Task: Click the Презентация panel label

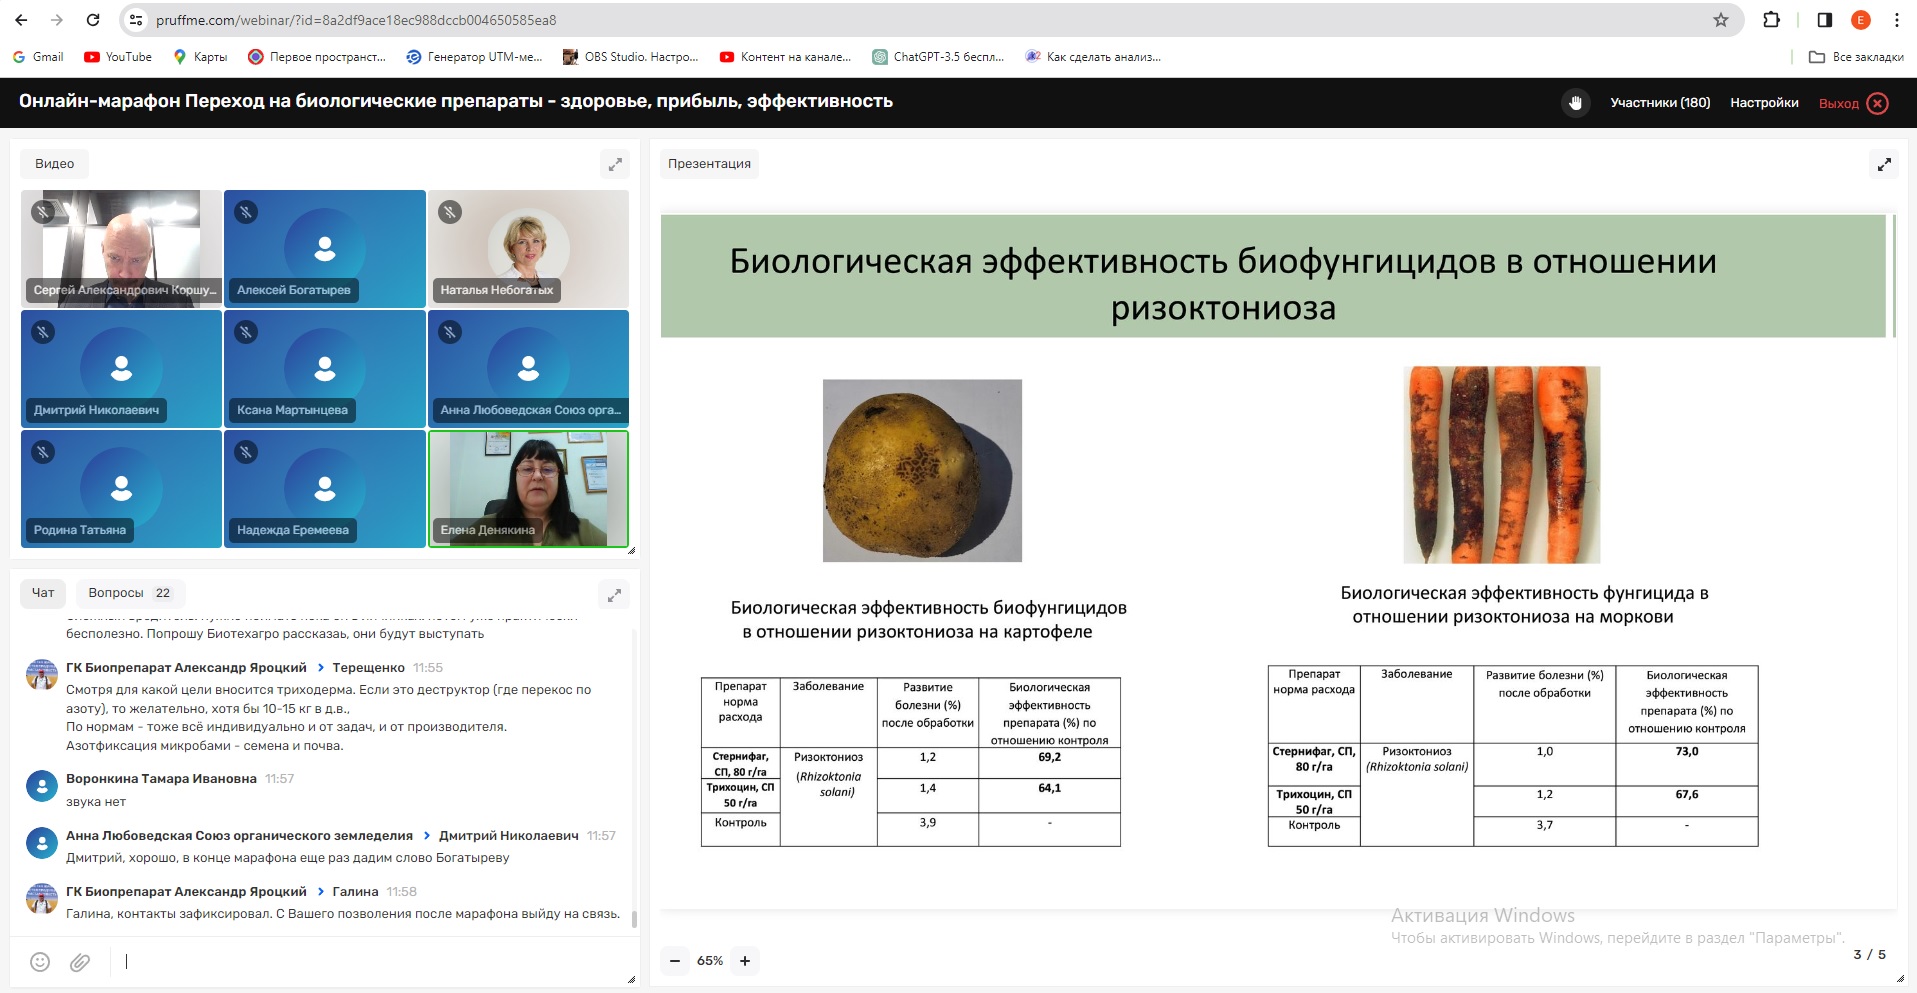Action: [709, 164]
